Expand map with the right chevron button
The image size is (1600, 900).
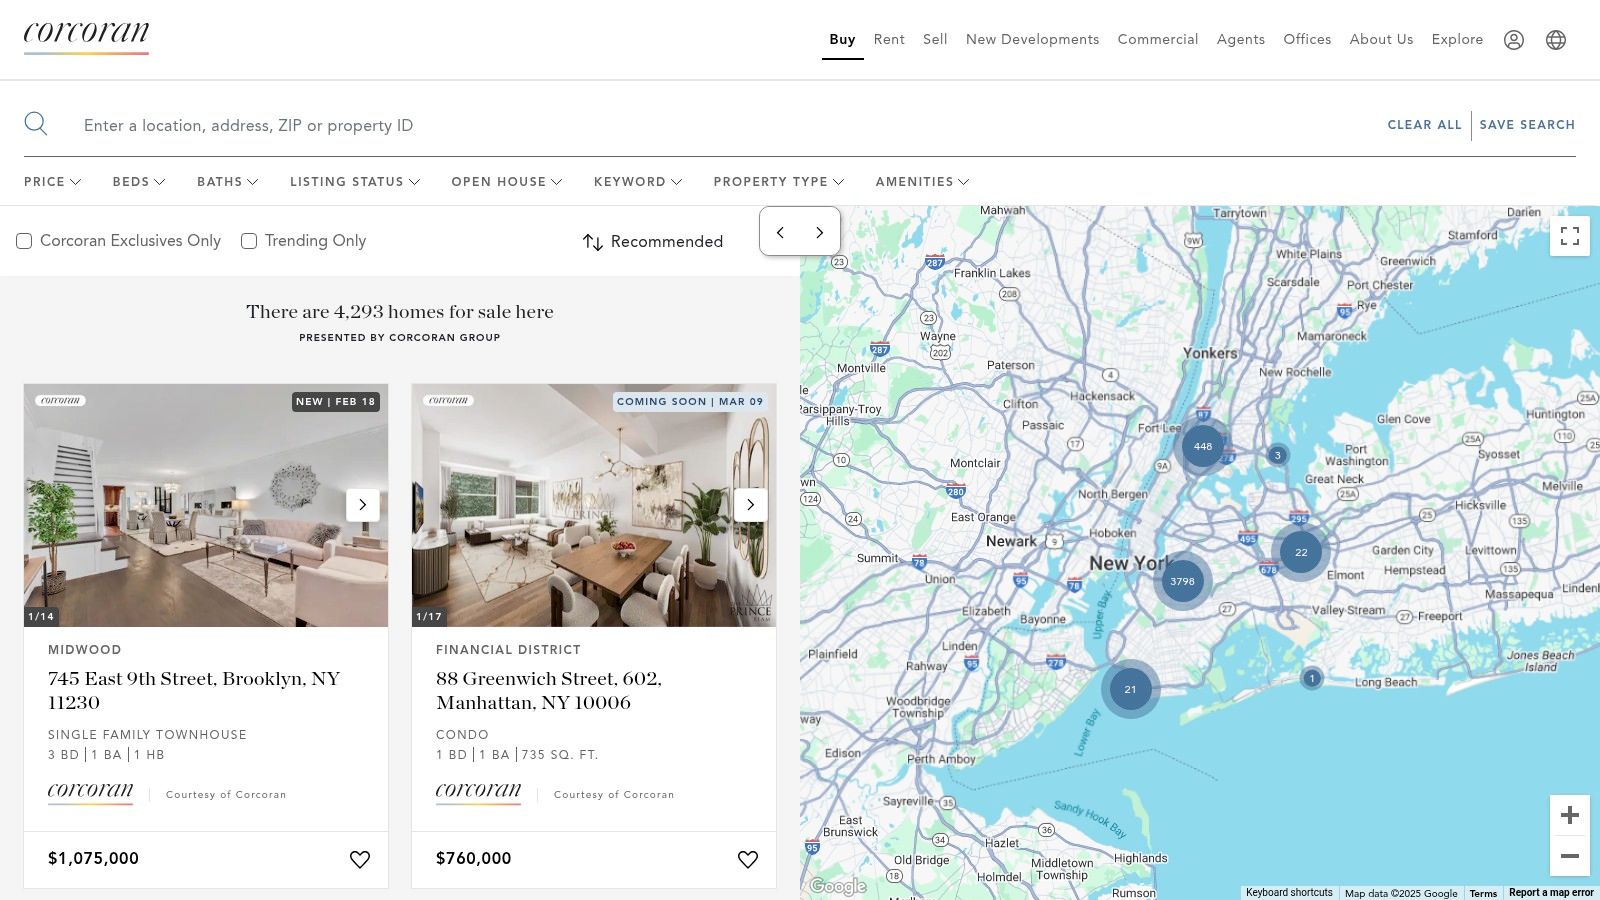(819, 232)
